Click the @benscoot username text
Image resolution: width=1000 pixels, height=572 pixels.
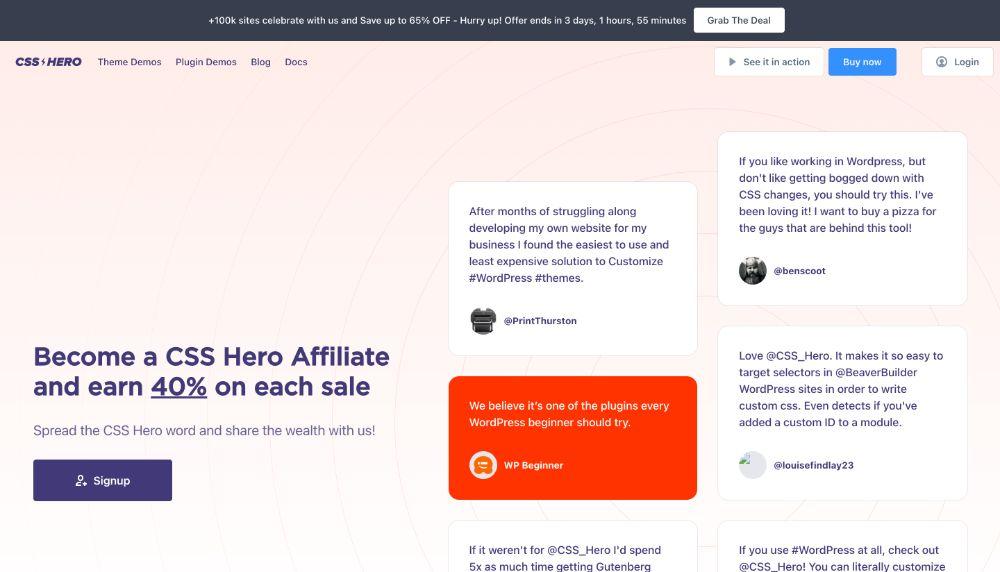pyautogui.click(x=799, y=271)
